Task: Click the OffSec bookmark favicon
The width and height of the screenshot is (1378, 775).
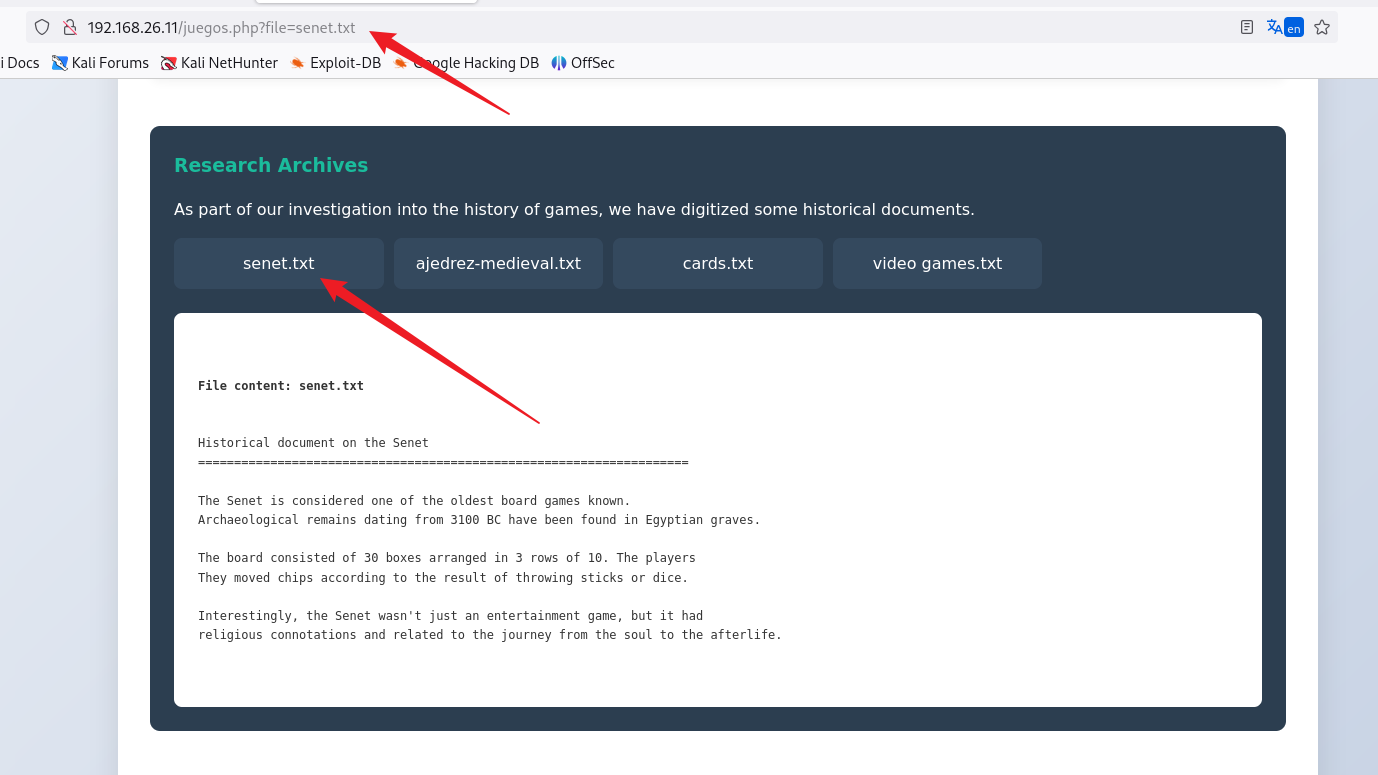Action: 559,63
